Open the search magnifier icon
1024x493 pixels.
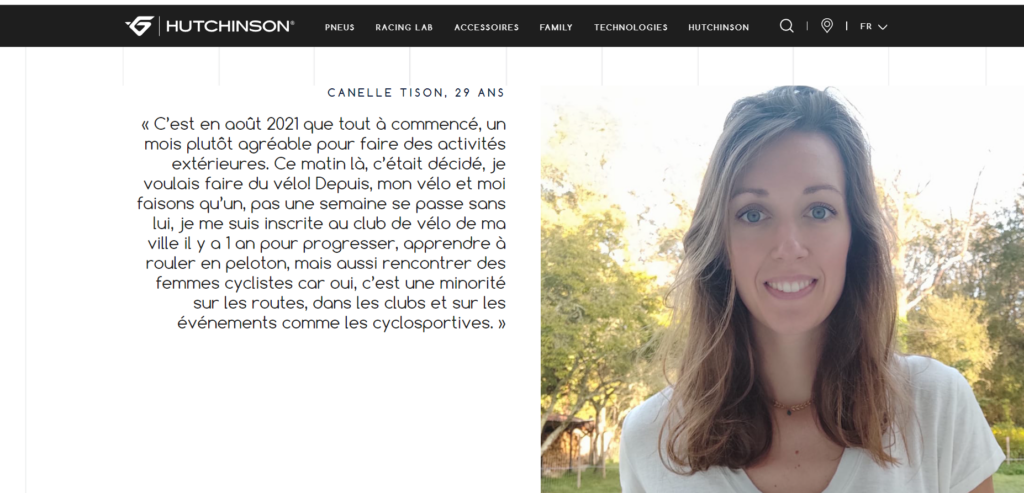(x=787, y=26)
